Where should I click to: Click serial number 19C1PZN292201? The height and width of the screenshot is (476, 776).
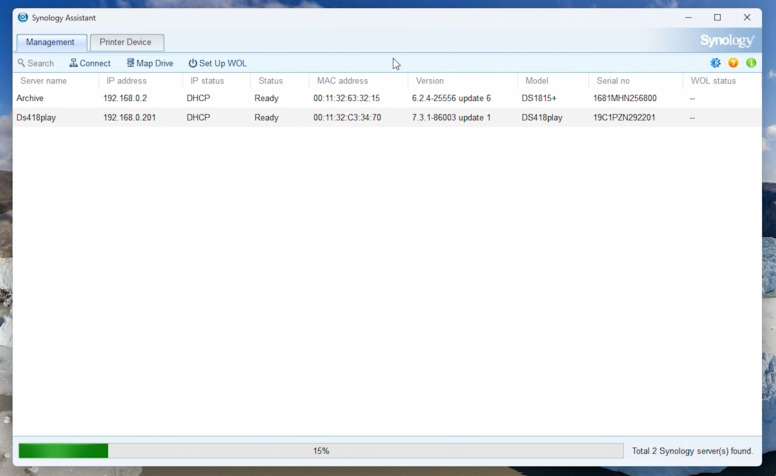click(624, 118)
